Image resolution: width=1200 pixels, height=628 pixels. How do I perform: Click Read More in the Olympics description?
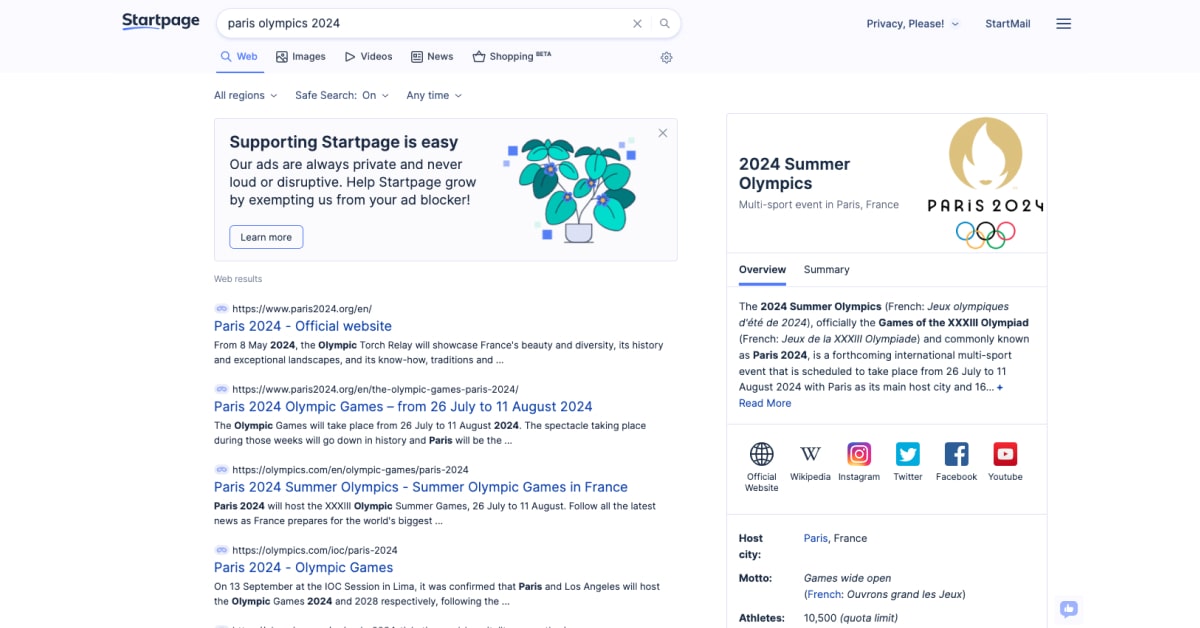coord(764,402)
